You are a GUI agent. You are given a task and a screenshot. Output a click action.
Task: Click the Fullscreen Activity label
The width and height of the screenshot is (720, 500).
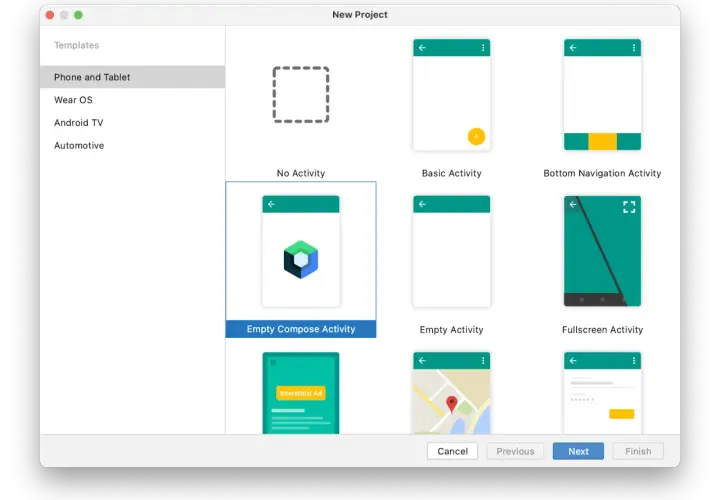point(602,330)
